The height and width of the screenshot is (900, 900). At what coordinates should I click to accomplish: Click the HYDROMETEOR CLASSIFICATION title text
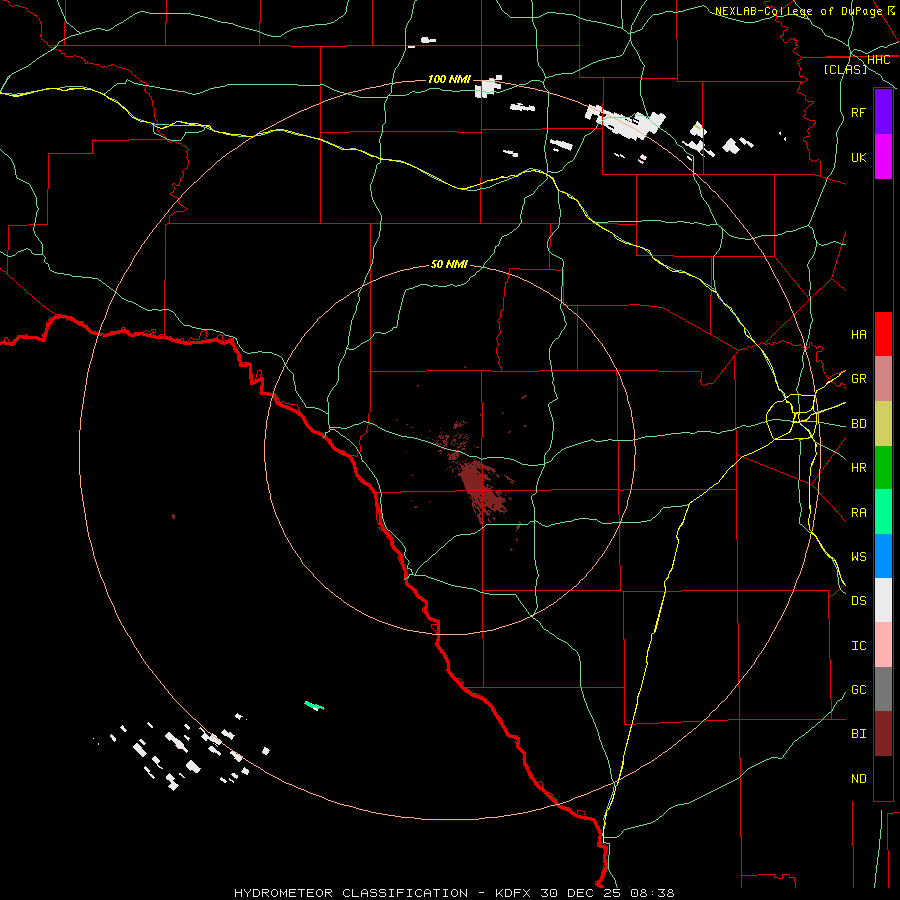pos(351,893)
